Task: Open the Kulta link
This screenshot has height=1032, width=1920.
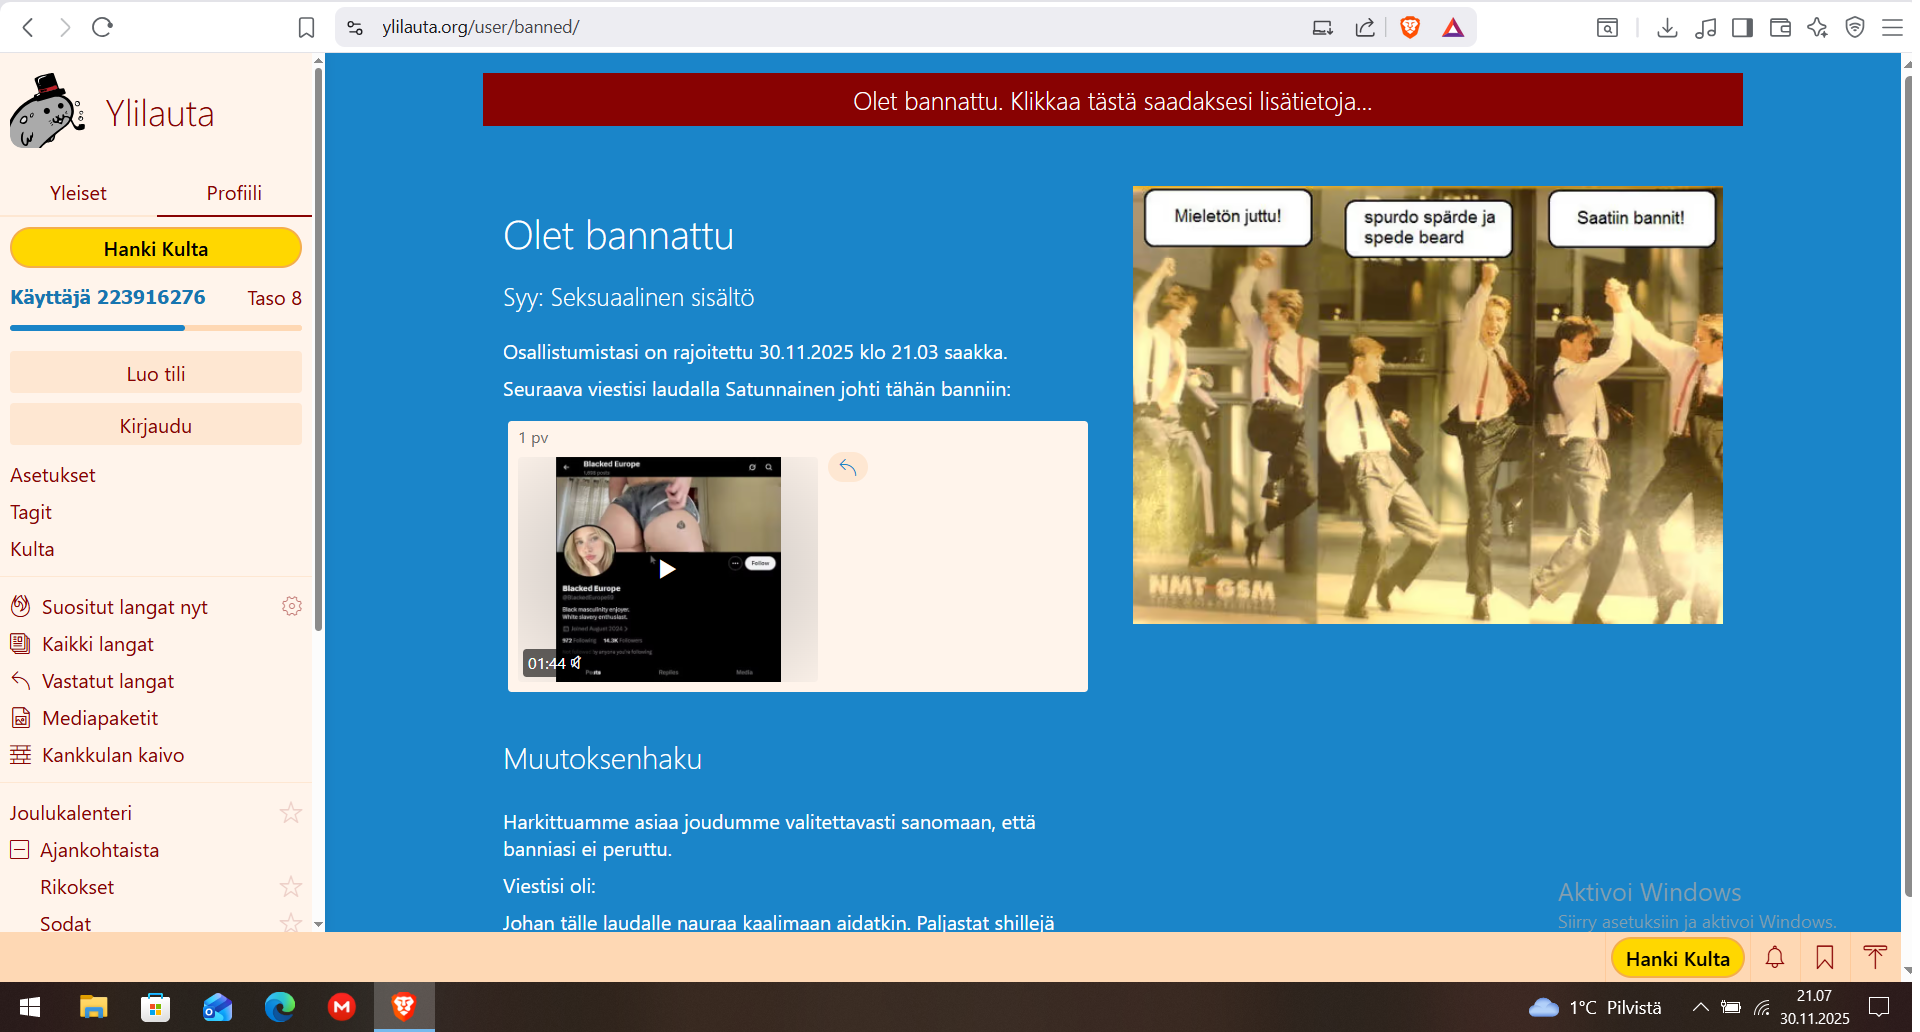Action: [32, 549]
